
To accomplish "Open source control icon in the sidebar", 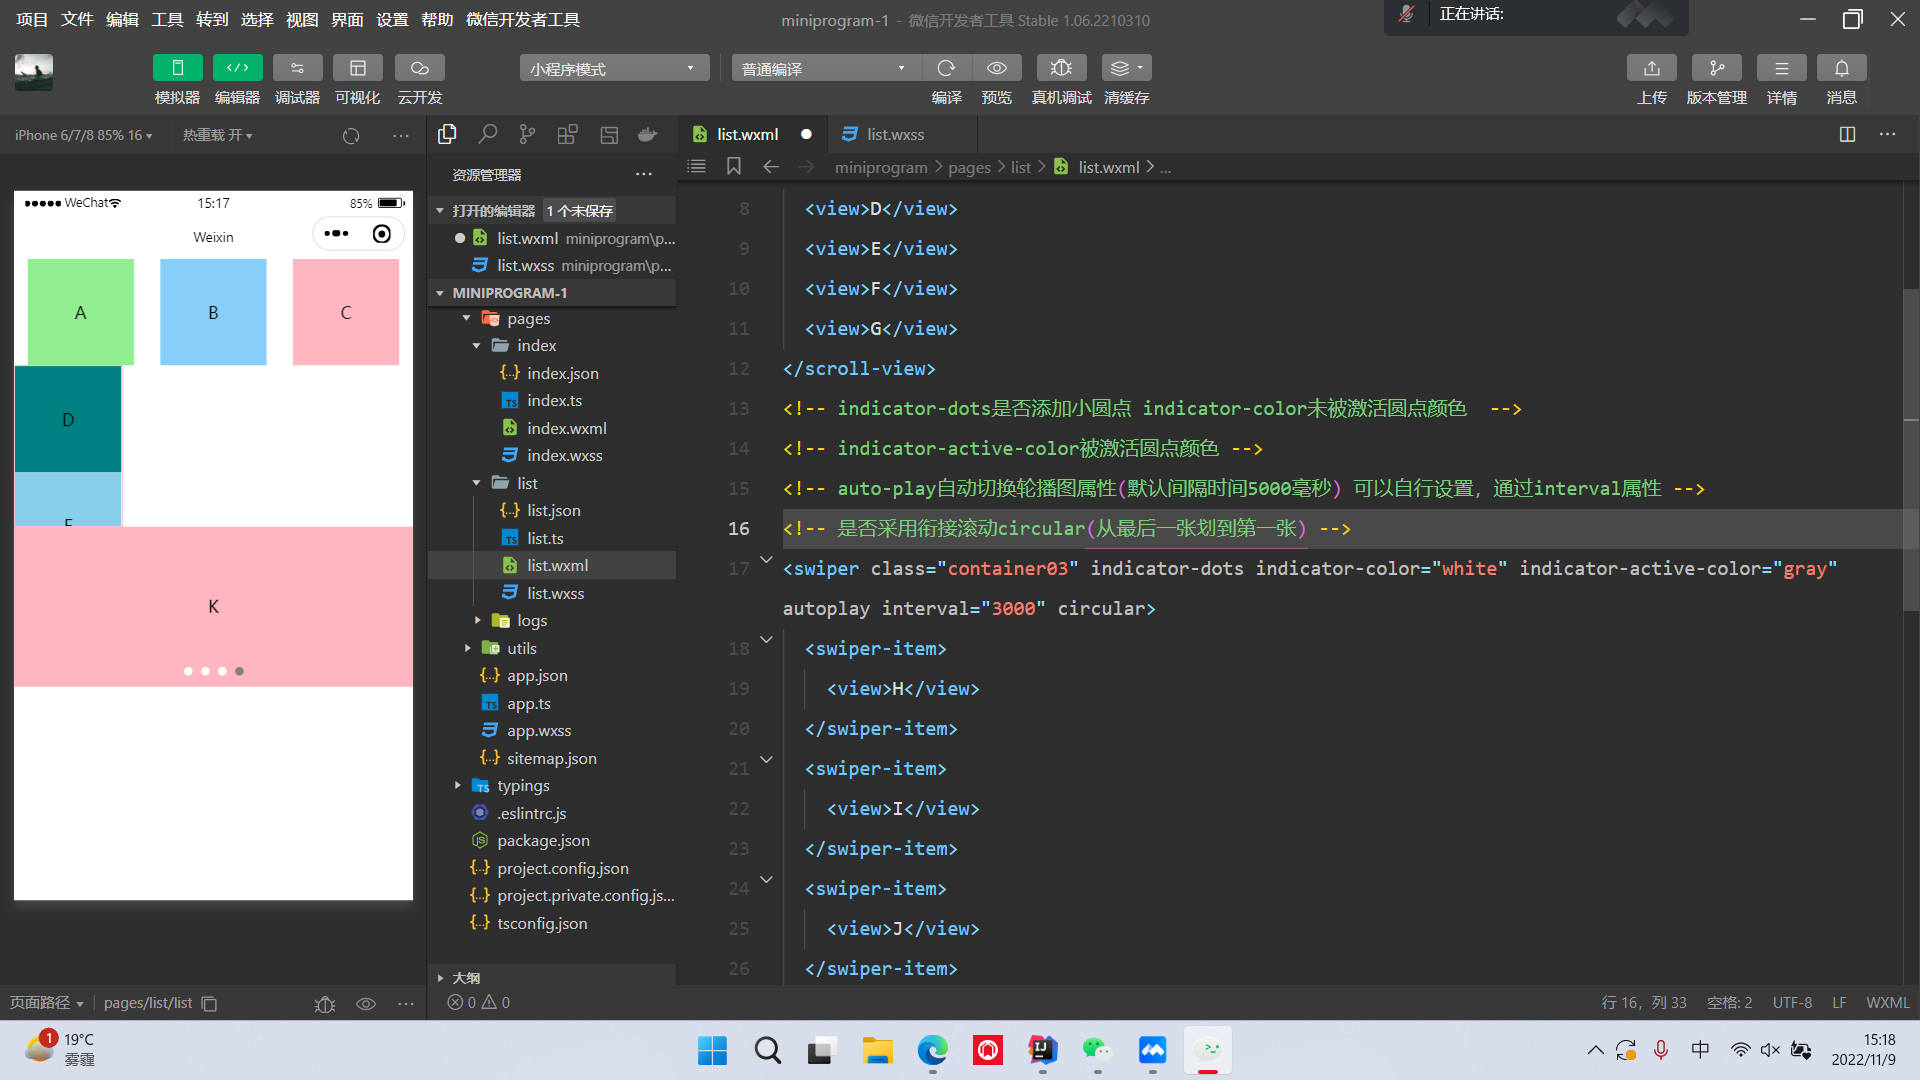I will click(x=527, y=134).
